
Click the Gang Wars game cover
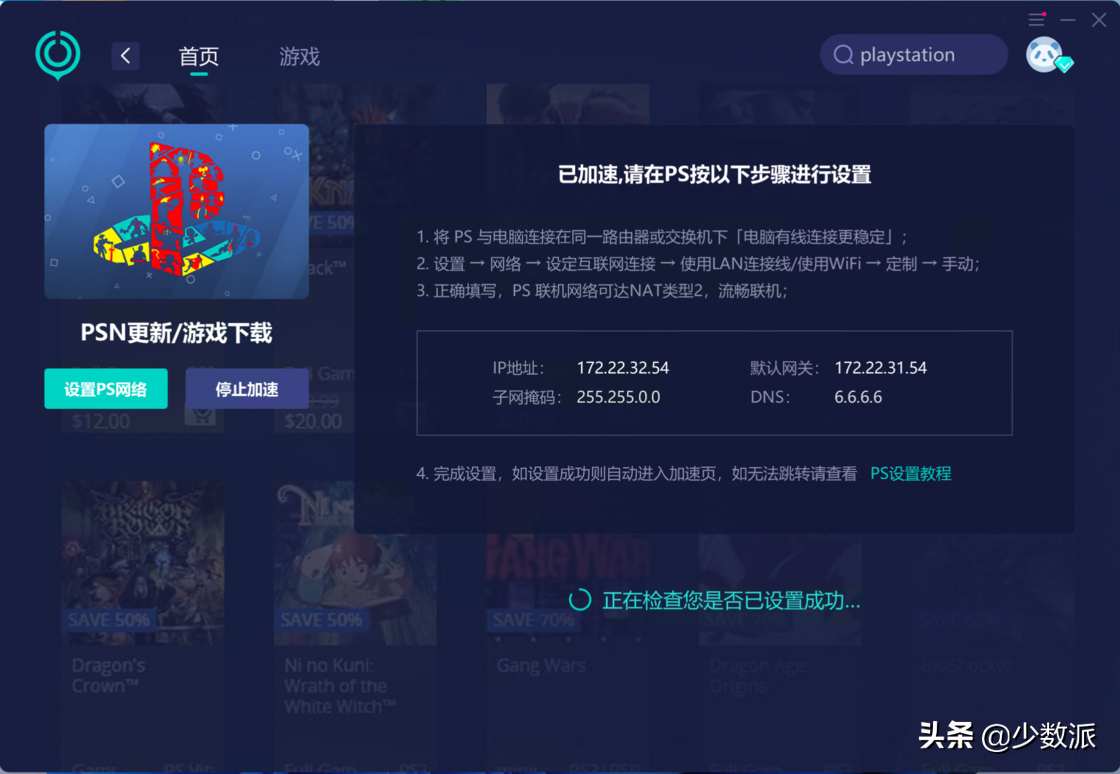click(568, 590)
